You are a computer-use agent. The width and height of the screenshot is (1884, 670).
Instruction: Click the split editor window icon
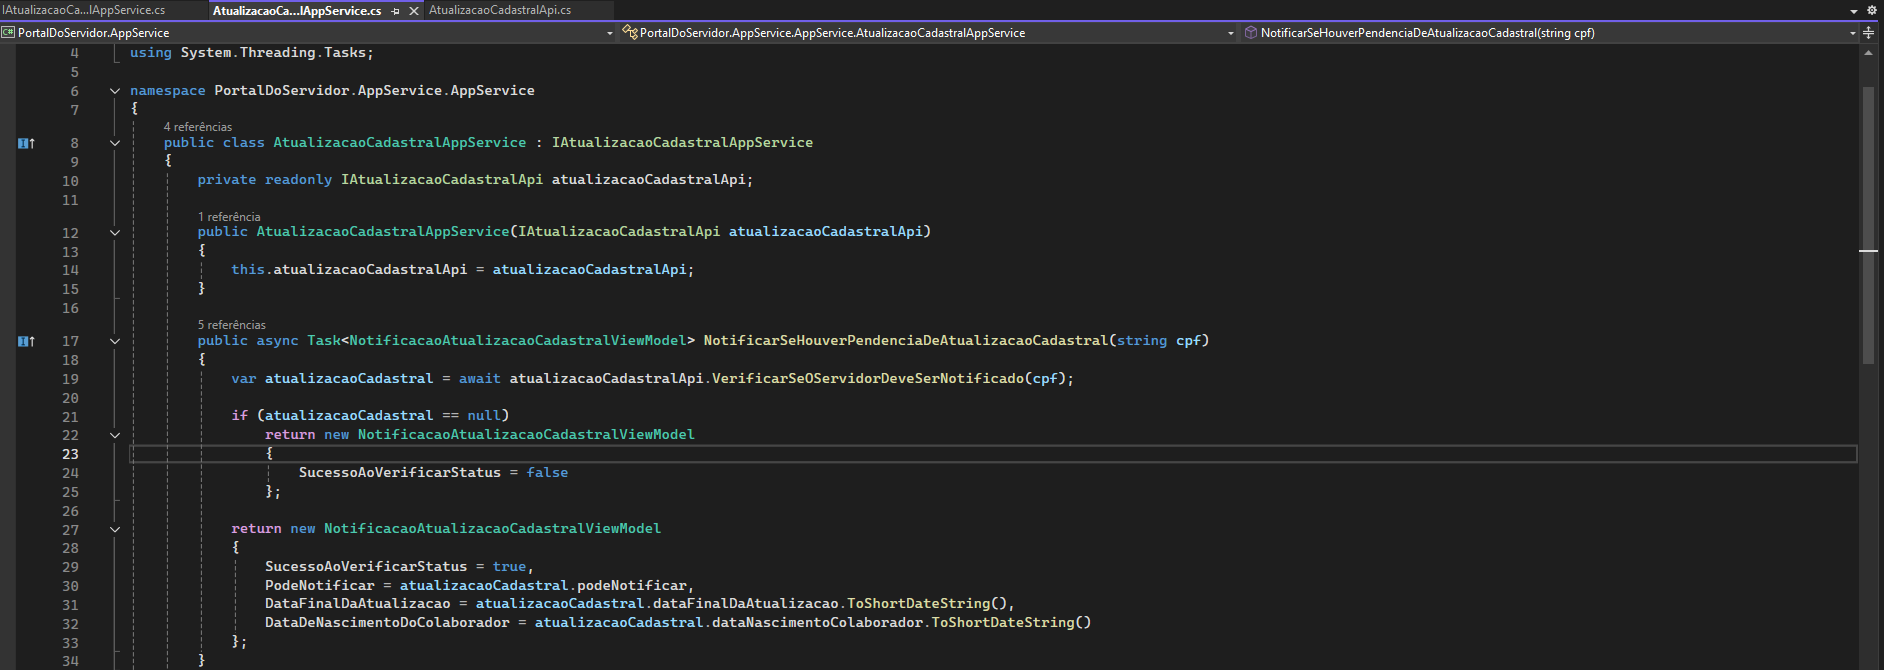pyautogui.click(x=1868, y=33)
